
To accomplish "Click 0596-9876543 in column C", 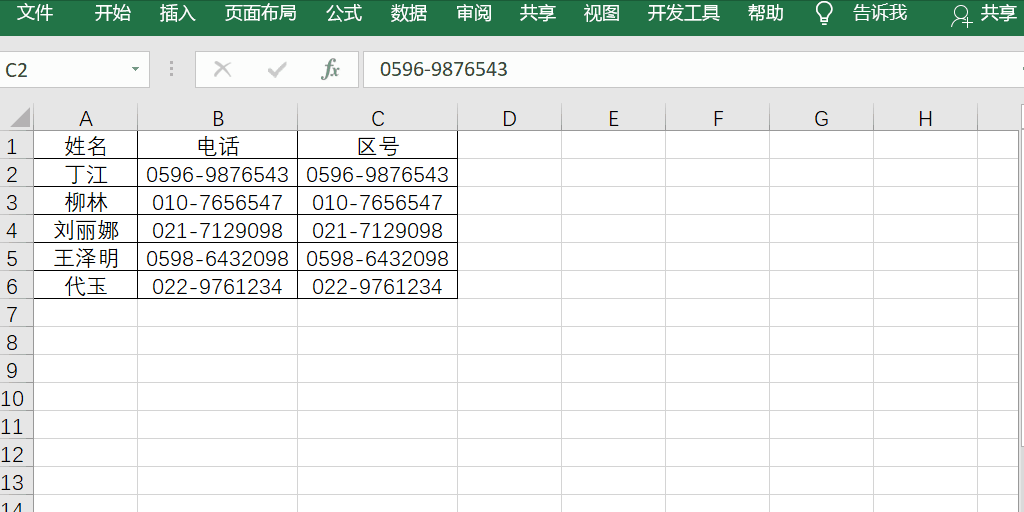I will point(377,173).
